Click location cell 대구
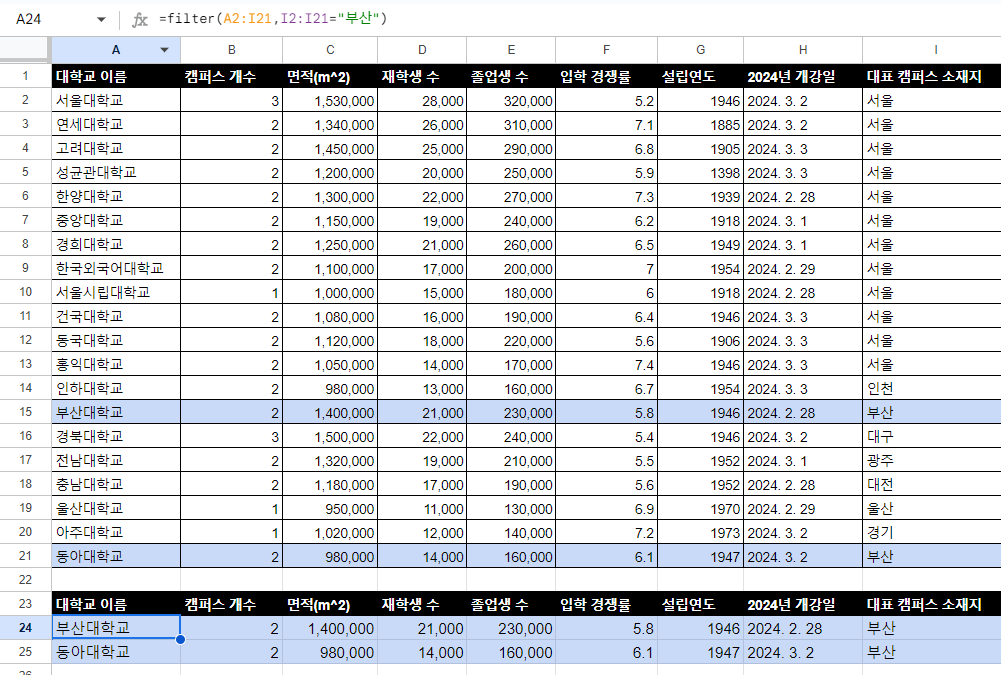Image resolution: width=1001 pixels, height=675 pixels. [x=932, y=436]
